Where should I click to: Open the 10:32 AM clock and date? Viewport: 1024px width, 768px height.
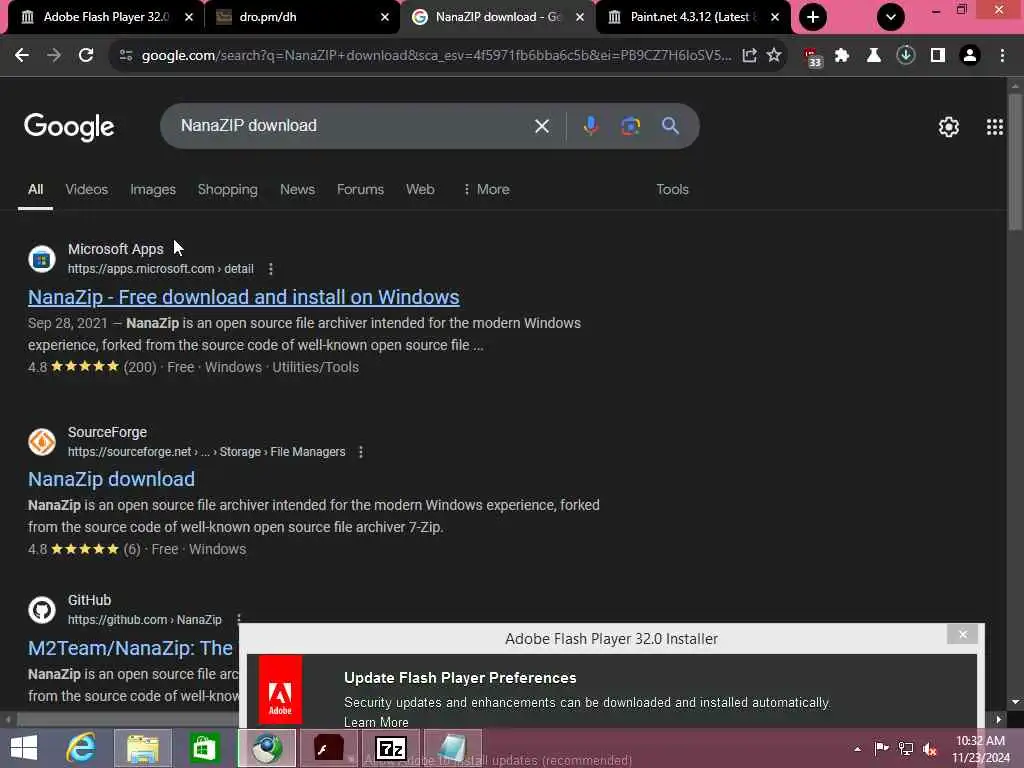(981, 749)
